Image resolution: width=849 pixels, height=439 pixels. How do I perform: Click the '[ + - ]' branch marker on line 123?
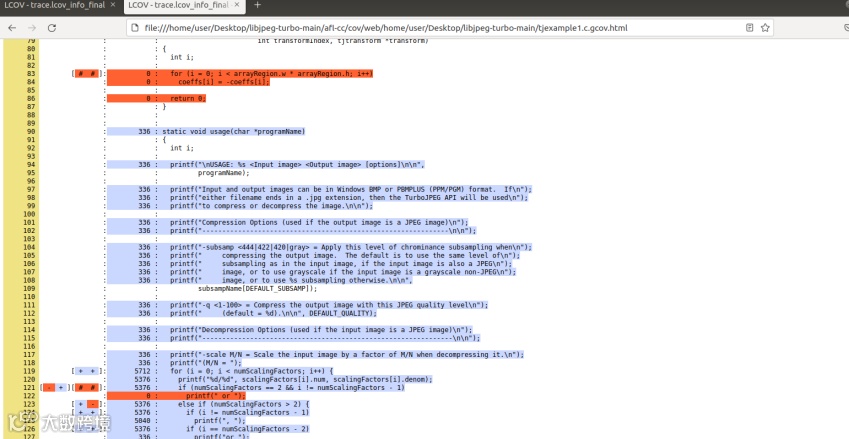[87, 404]
